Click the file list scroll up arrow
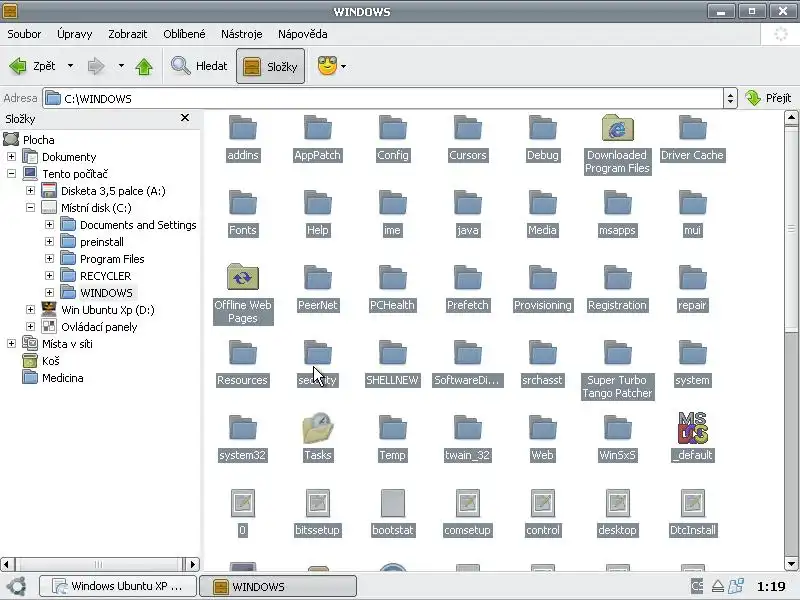Viewport: 800px width, 600px height. pyautogui.click(x=791, y=118)
